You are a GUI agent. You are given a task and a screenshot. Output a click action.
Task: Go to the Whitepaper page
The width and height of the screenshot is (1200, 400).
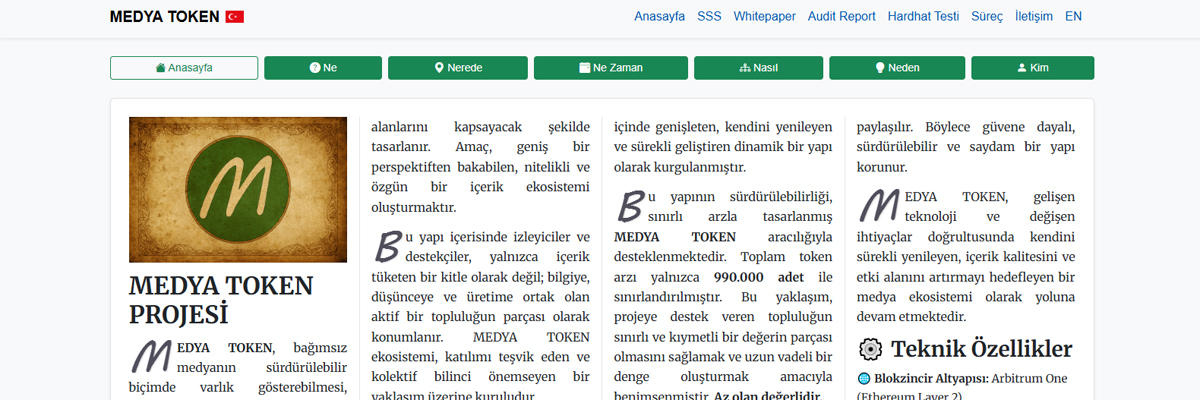pos(764,16)
